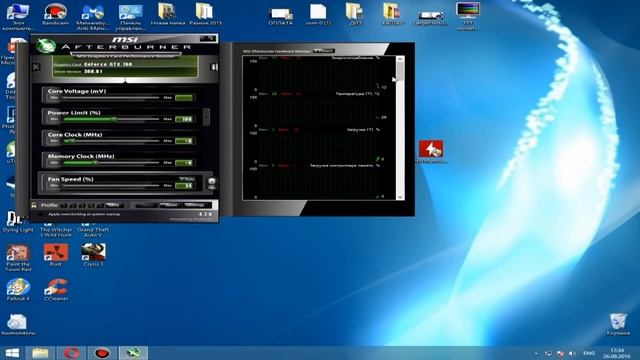Screen dimensions: 640x360
Task: Launch Rust from desktop
Action: click(x=56, y=255)
